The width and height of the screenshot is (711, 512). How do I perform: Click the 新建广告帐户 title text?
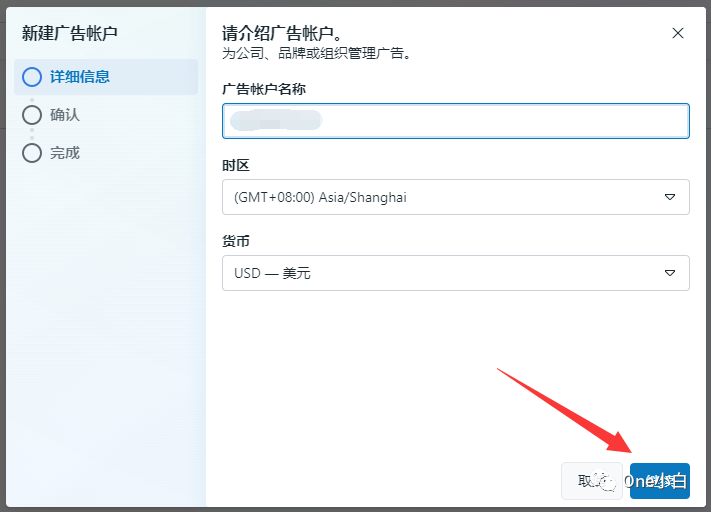pyautogui.click(x=70, y=33)
